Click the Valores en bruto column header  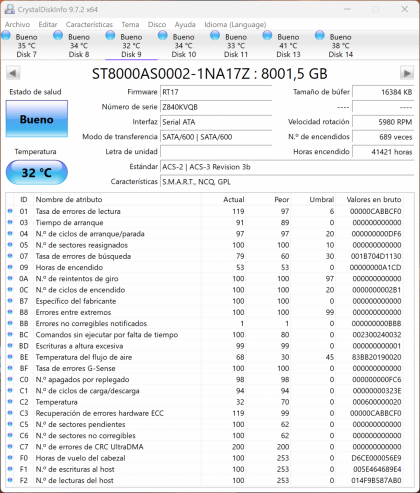pyautogui.click(x=370, y=200)
